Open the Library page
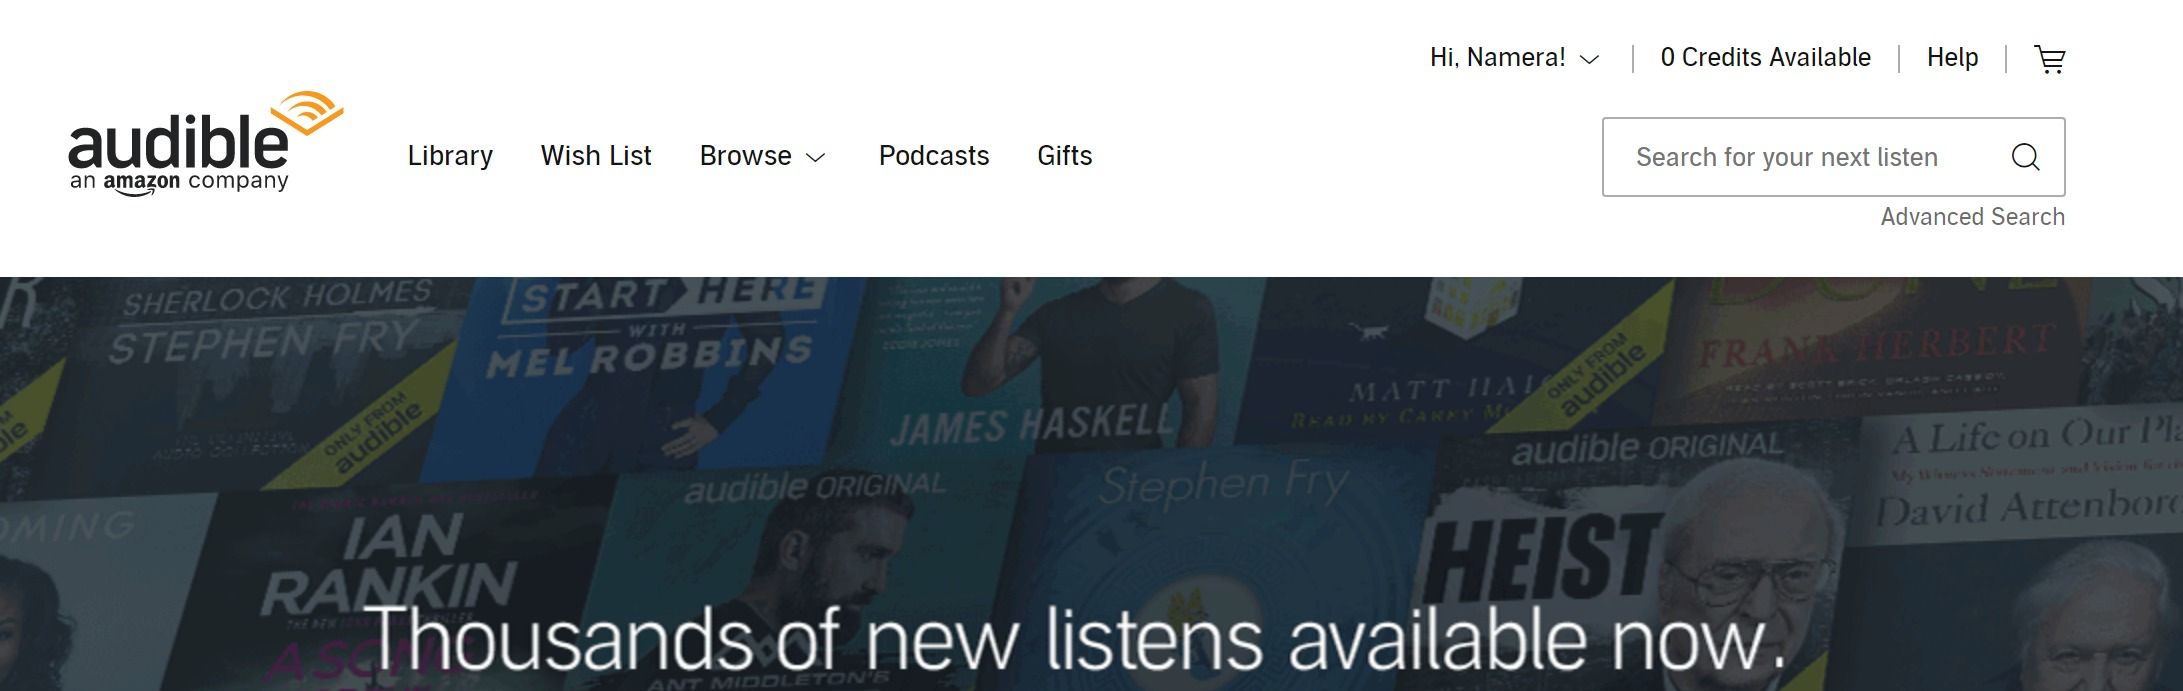Screen dimensions: 2183x691 click(450, 156)
